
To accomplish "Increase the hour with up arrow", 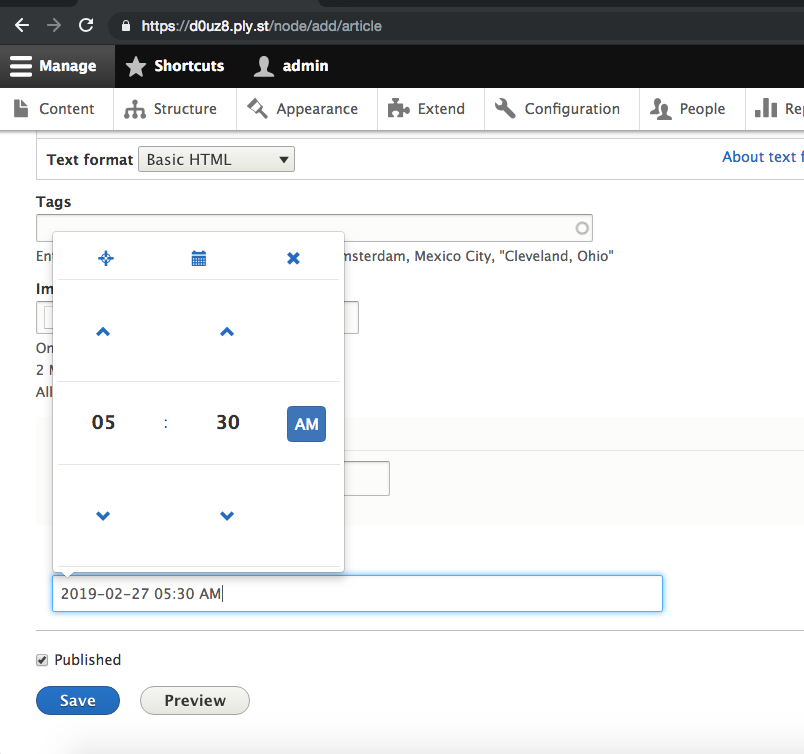I will [x=103, y=332].
